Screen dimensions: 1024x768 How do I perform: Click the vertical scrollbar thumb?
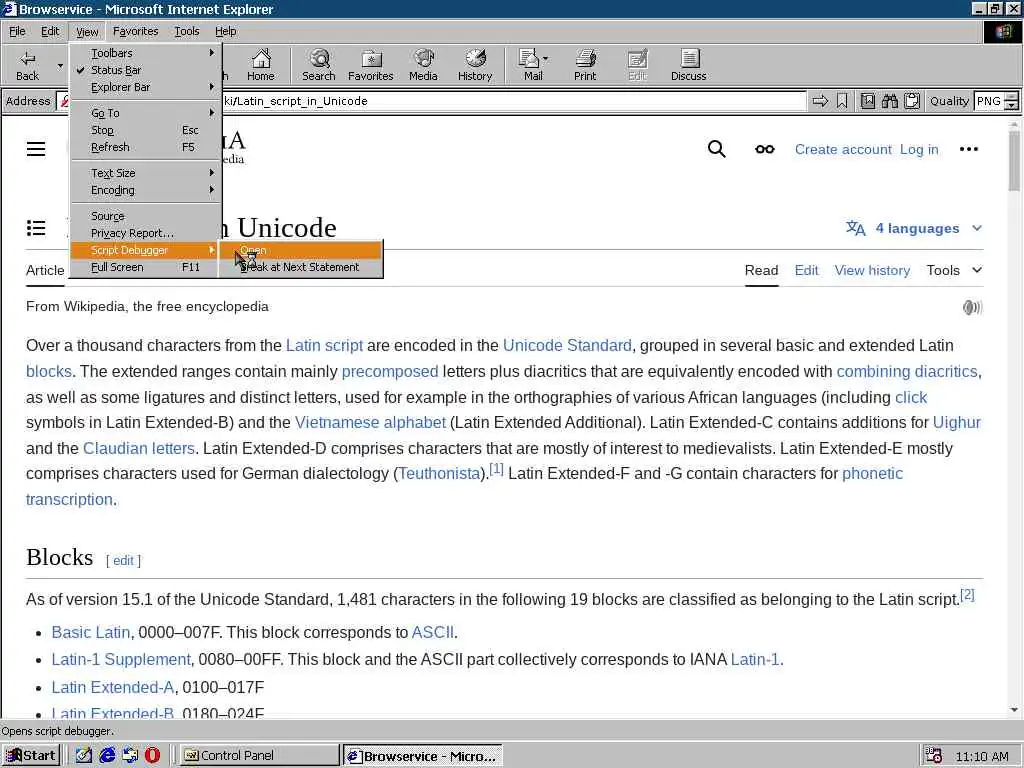pyautogui.click(x=1014, y=160)
